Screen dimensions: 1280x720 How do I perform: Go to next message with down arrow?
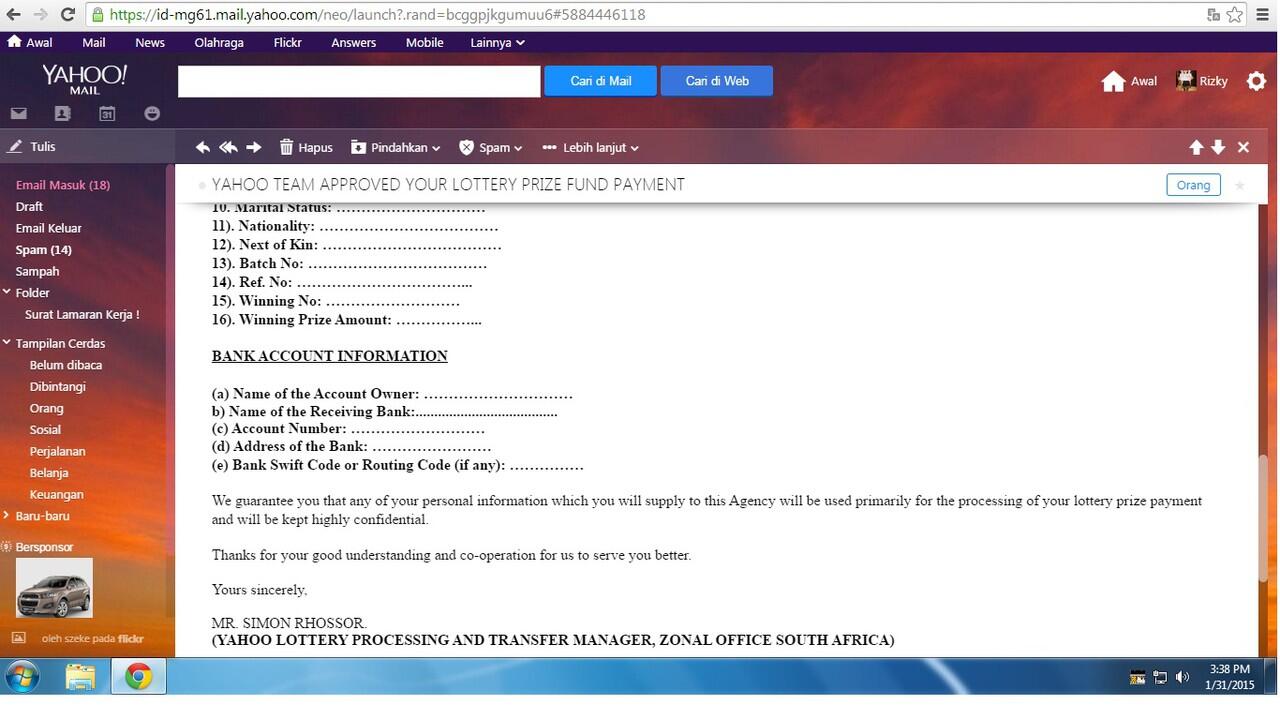coord(1218,147)
